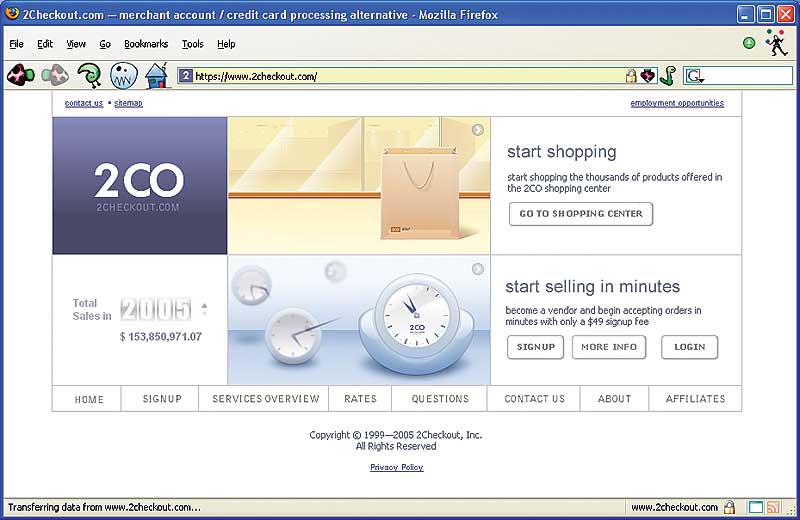The width and height of the screenshot is (800, 520).
Task: Click www.2checkout.com domain in status bar
Action: 674,507
